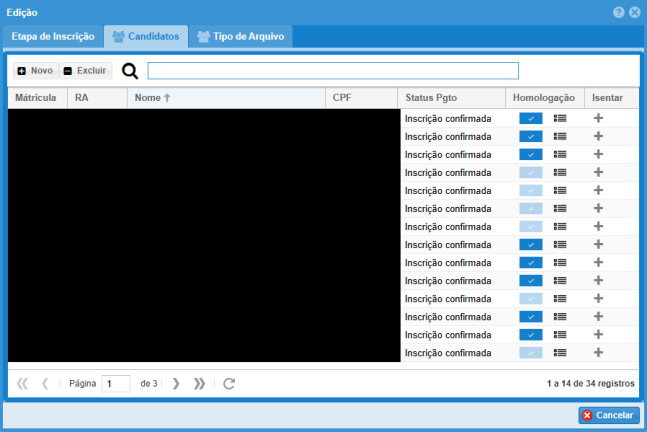
Task: Click the magnifying glass search icon
Action: [129, 71]
